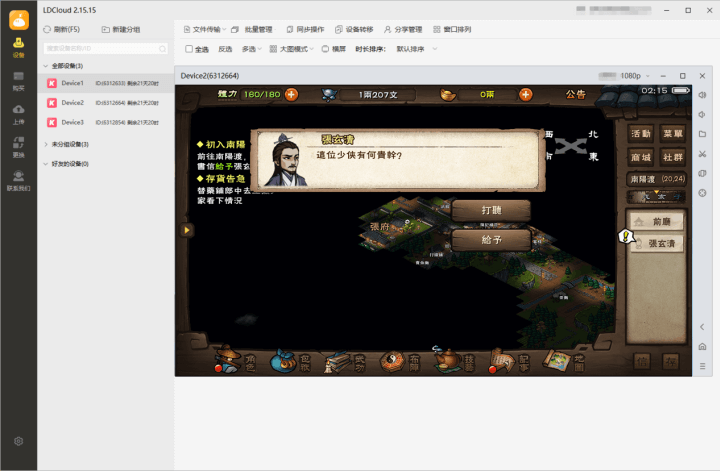Open the 1080p resolution dropdown
The width and height of the screenshot is (720, 471).
635,76
